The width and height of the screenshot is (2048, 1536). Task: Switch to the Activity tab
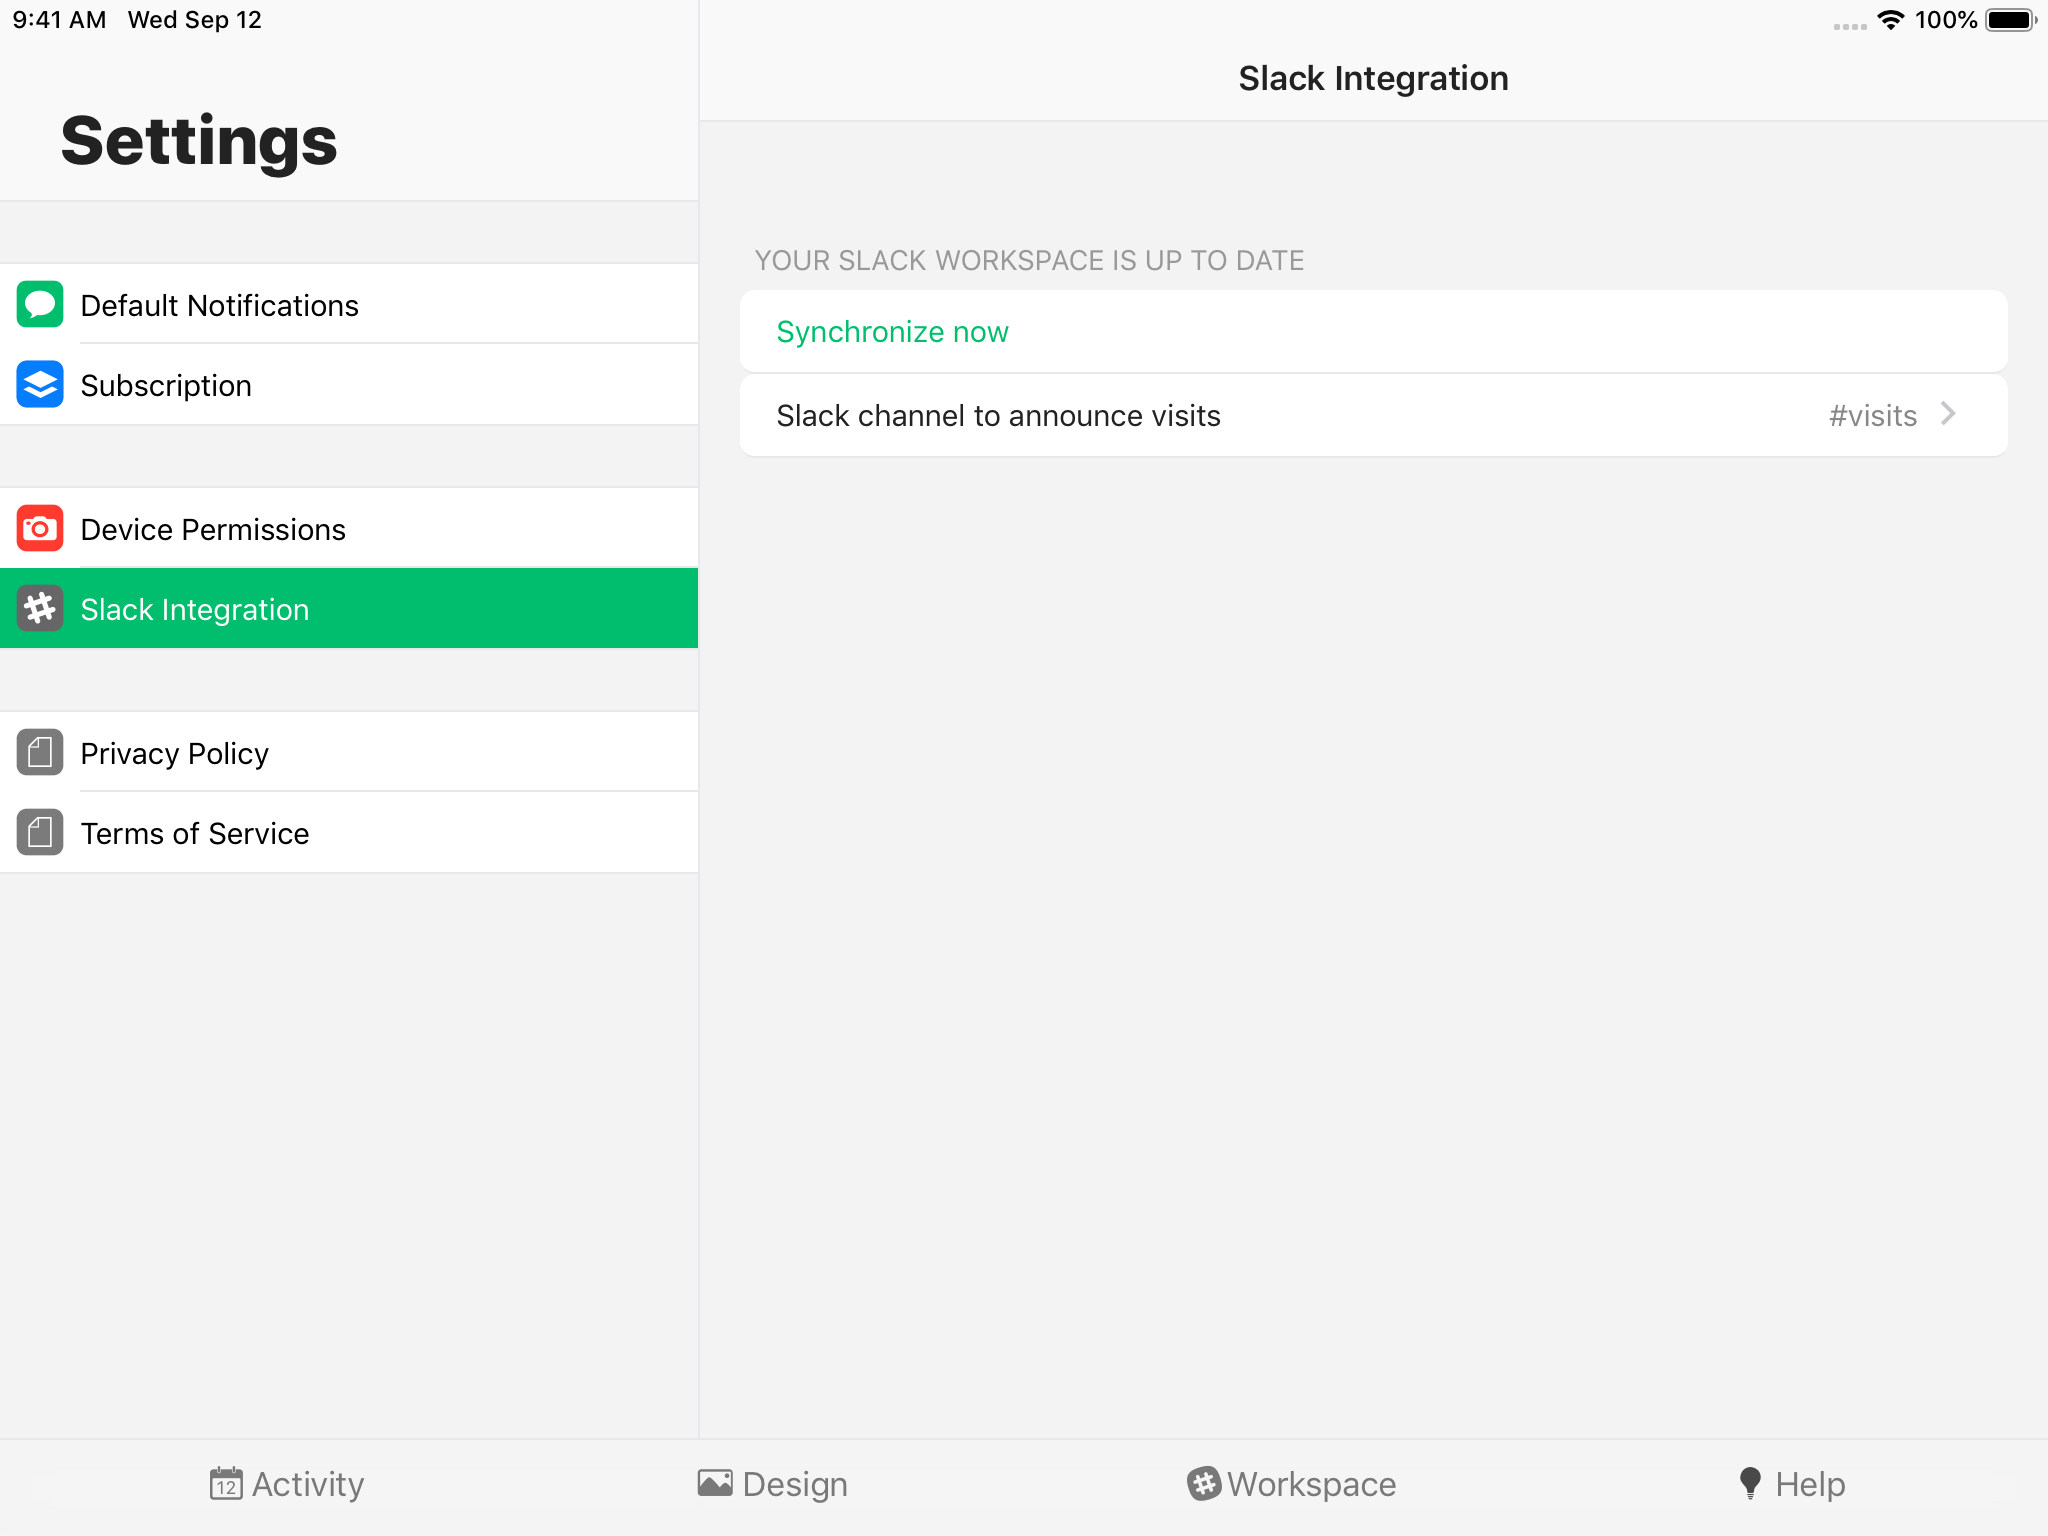(x=286, y=1484)
